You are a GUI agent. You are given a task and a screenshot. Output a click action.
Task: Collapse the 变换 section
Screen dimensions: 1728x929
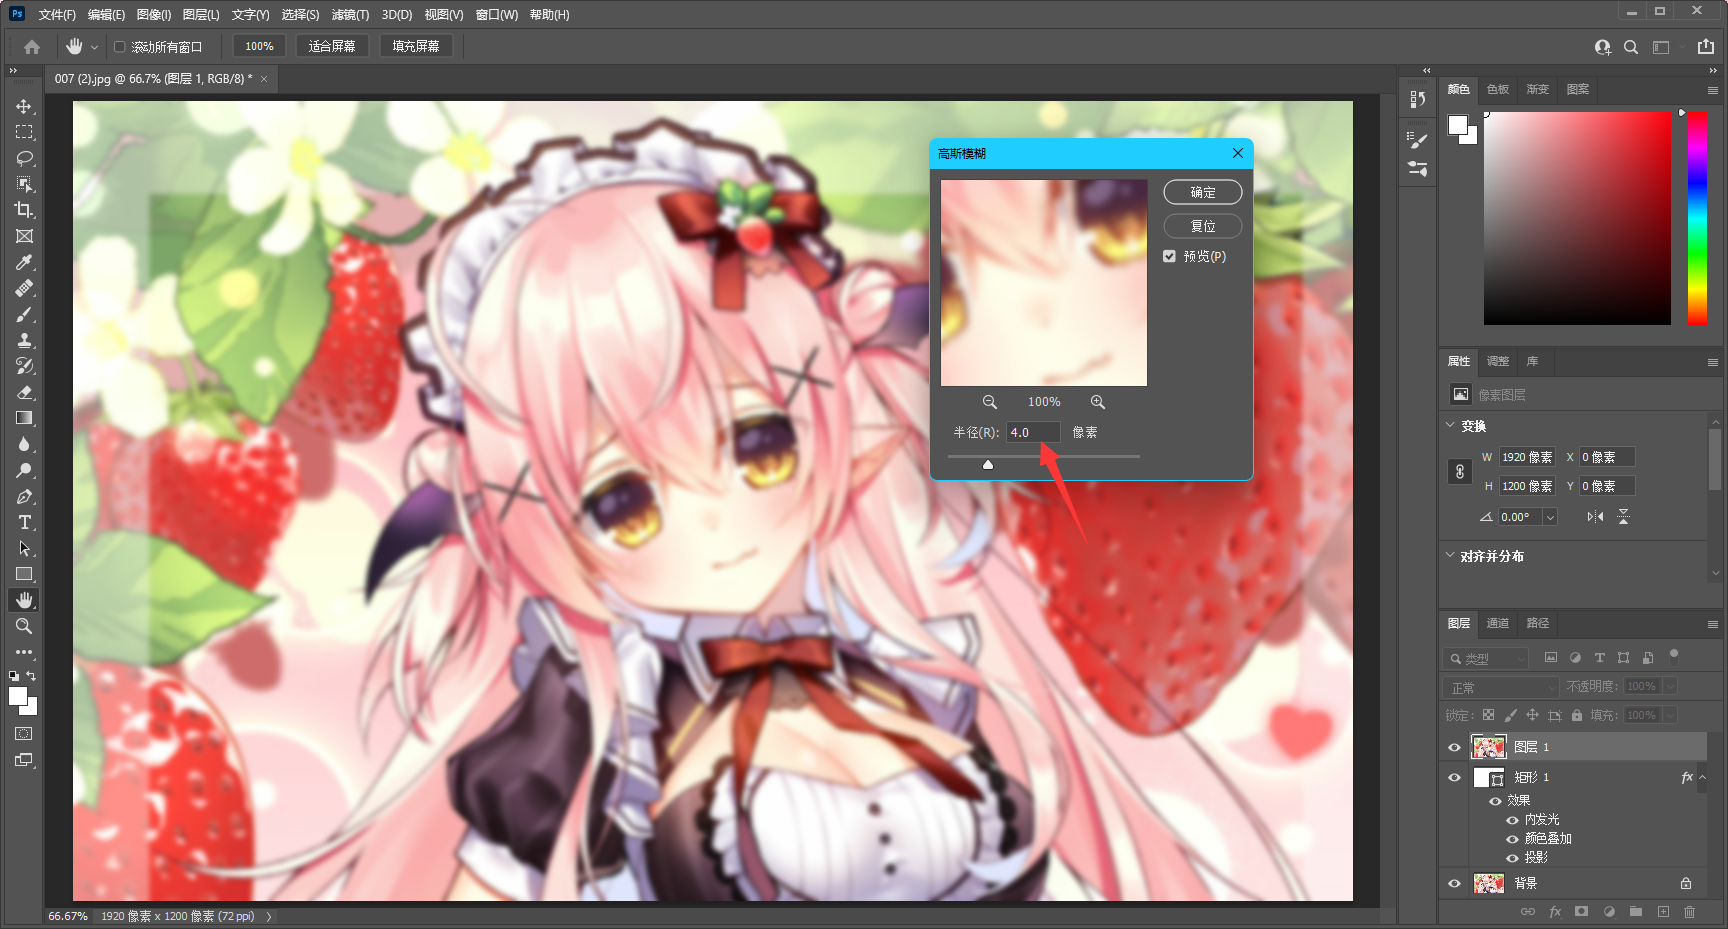(1450, 425)
